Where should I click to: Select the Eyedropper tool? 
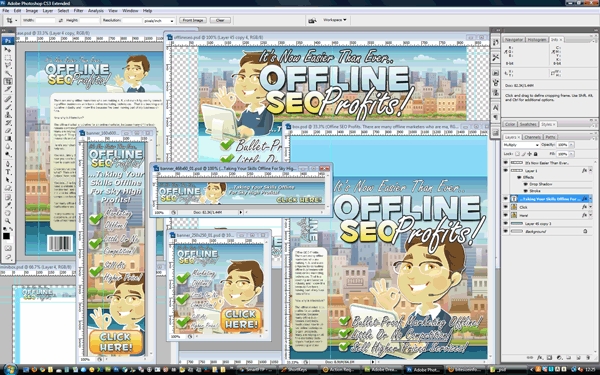pos(7,205)
